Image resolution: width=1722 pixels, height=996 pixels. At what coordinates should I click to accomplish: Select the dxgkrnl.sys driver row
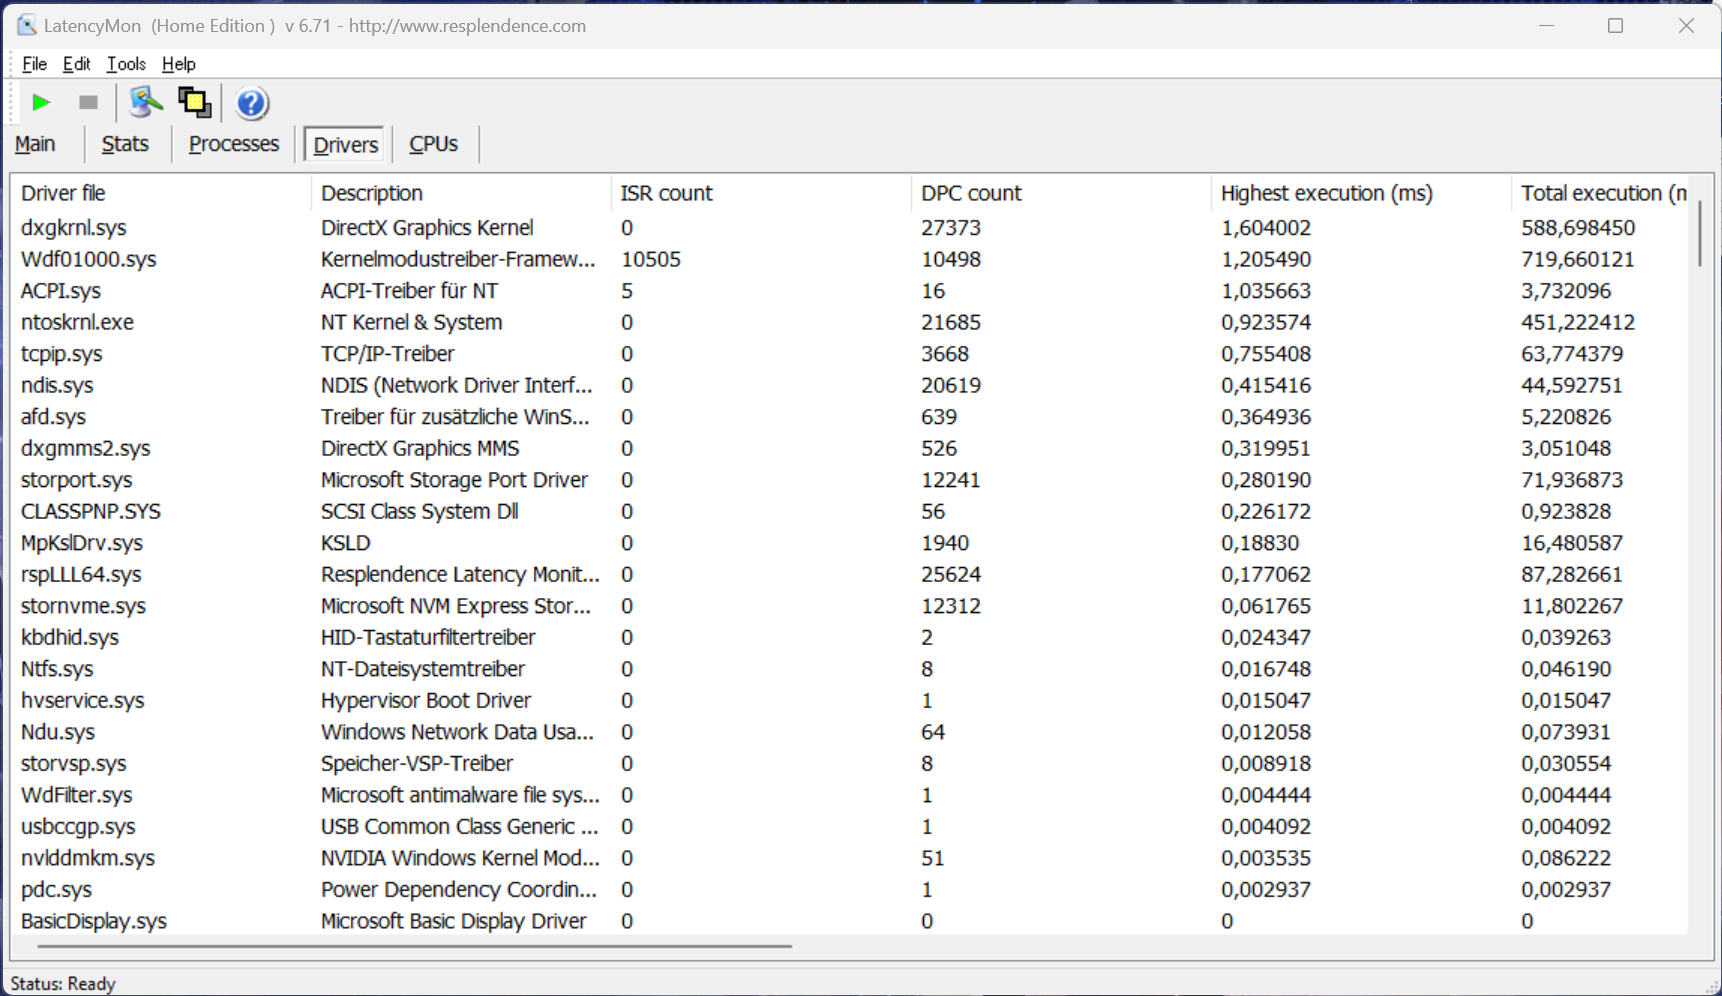point(850,228)
